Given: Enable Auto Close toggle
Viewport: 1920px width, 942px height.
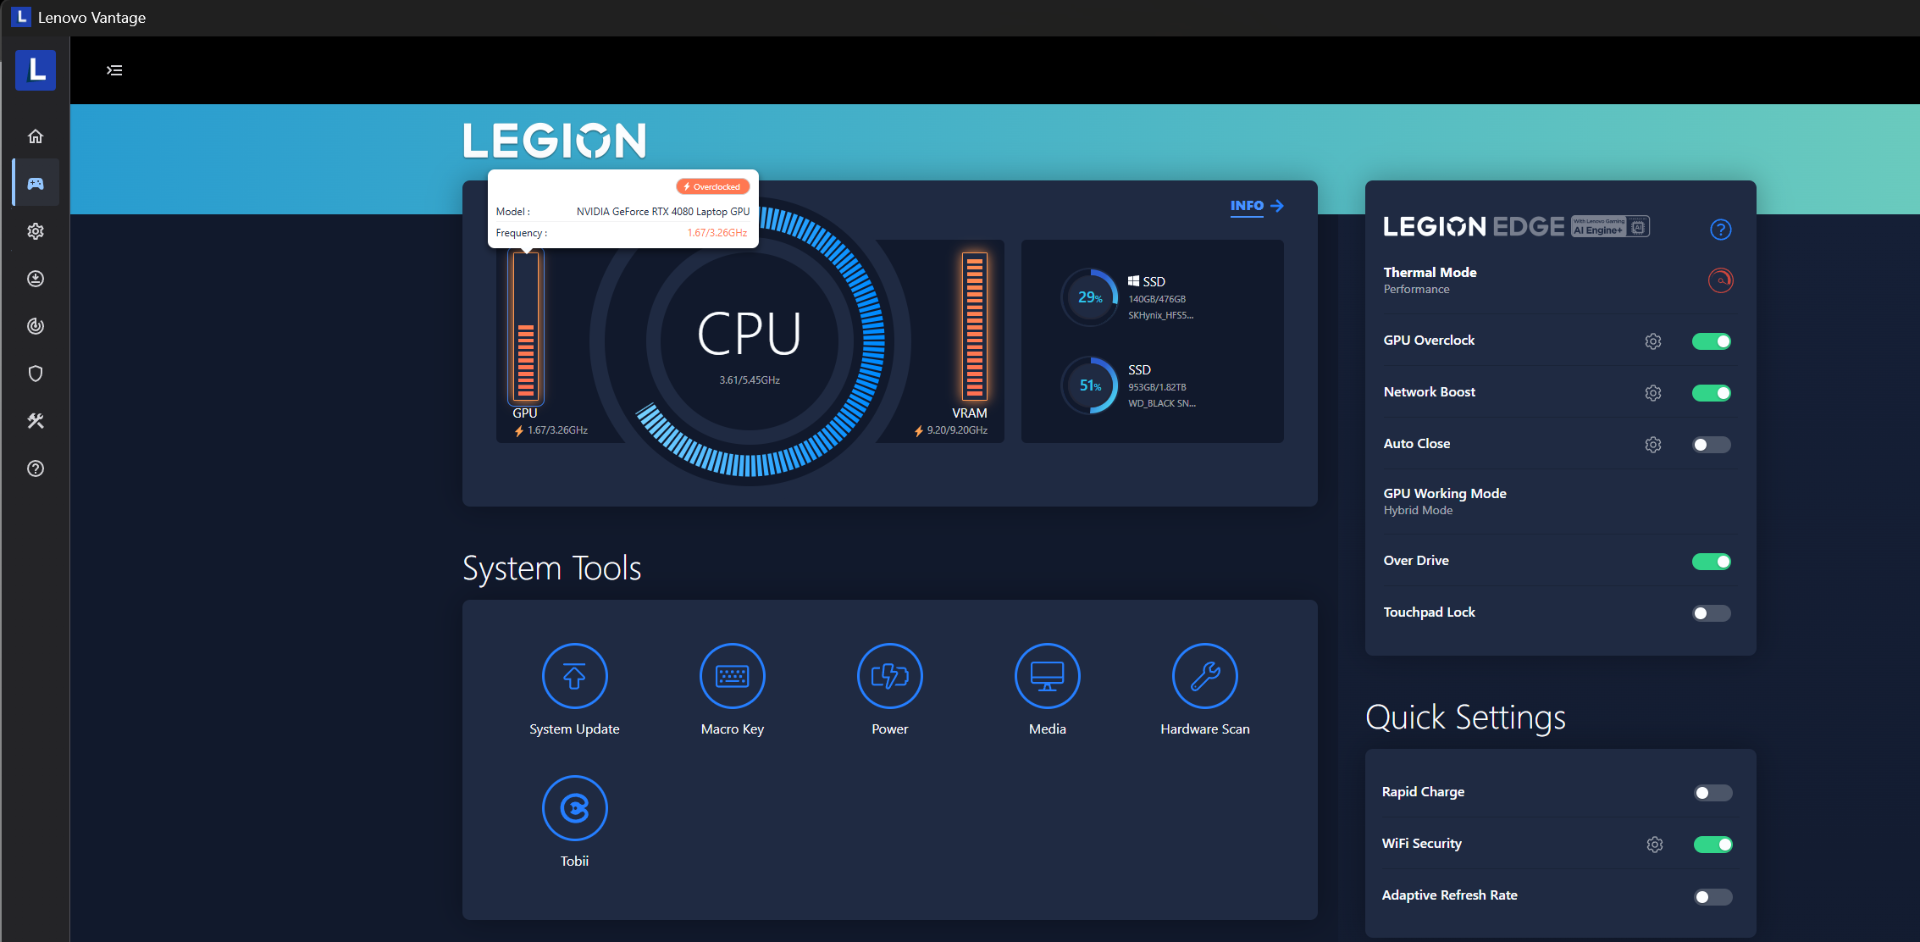Looking at the screenshot, I should (x=1711, y=444).
